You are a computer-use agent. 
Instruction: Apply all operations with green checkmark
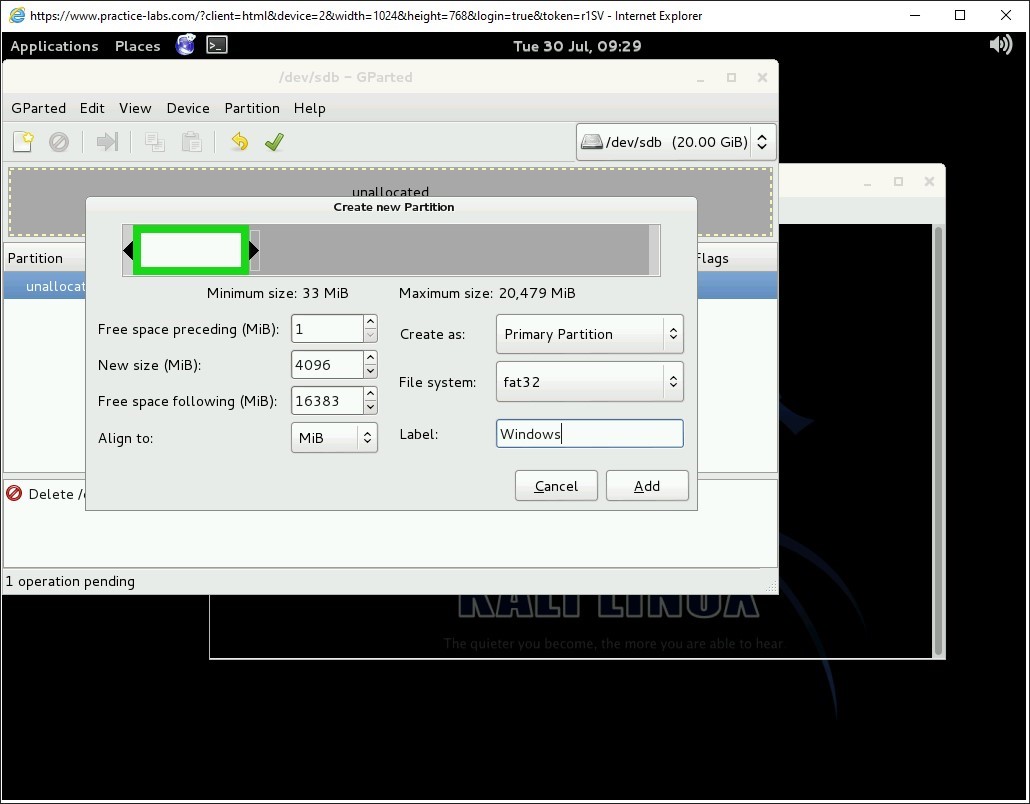coord(274,142)
